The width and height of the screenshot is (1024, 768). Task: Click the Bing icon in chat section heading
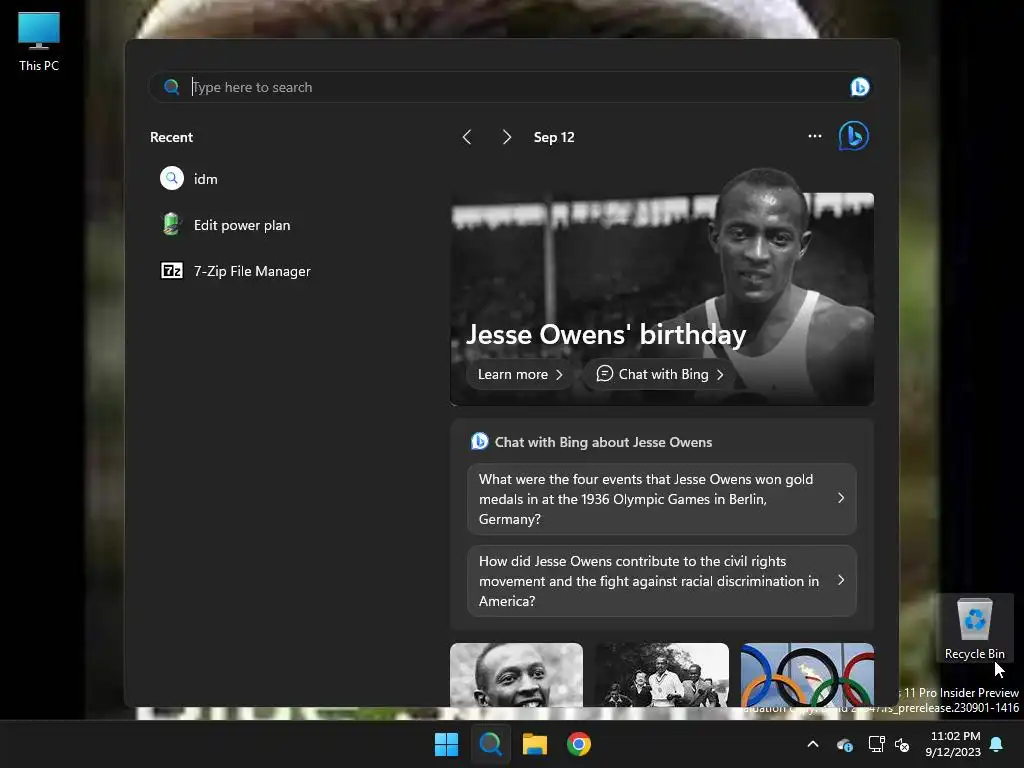click(479, 441)
